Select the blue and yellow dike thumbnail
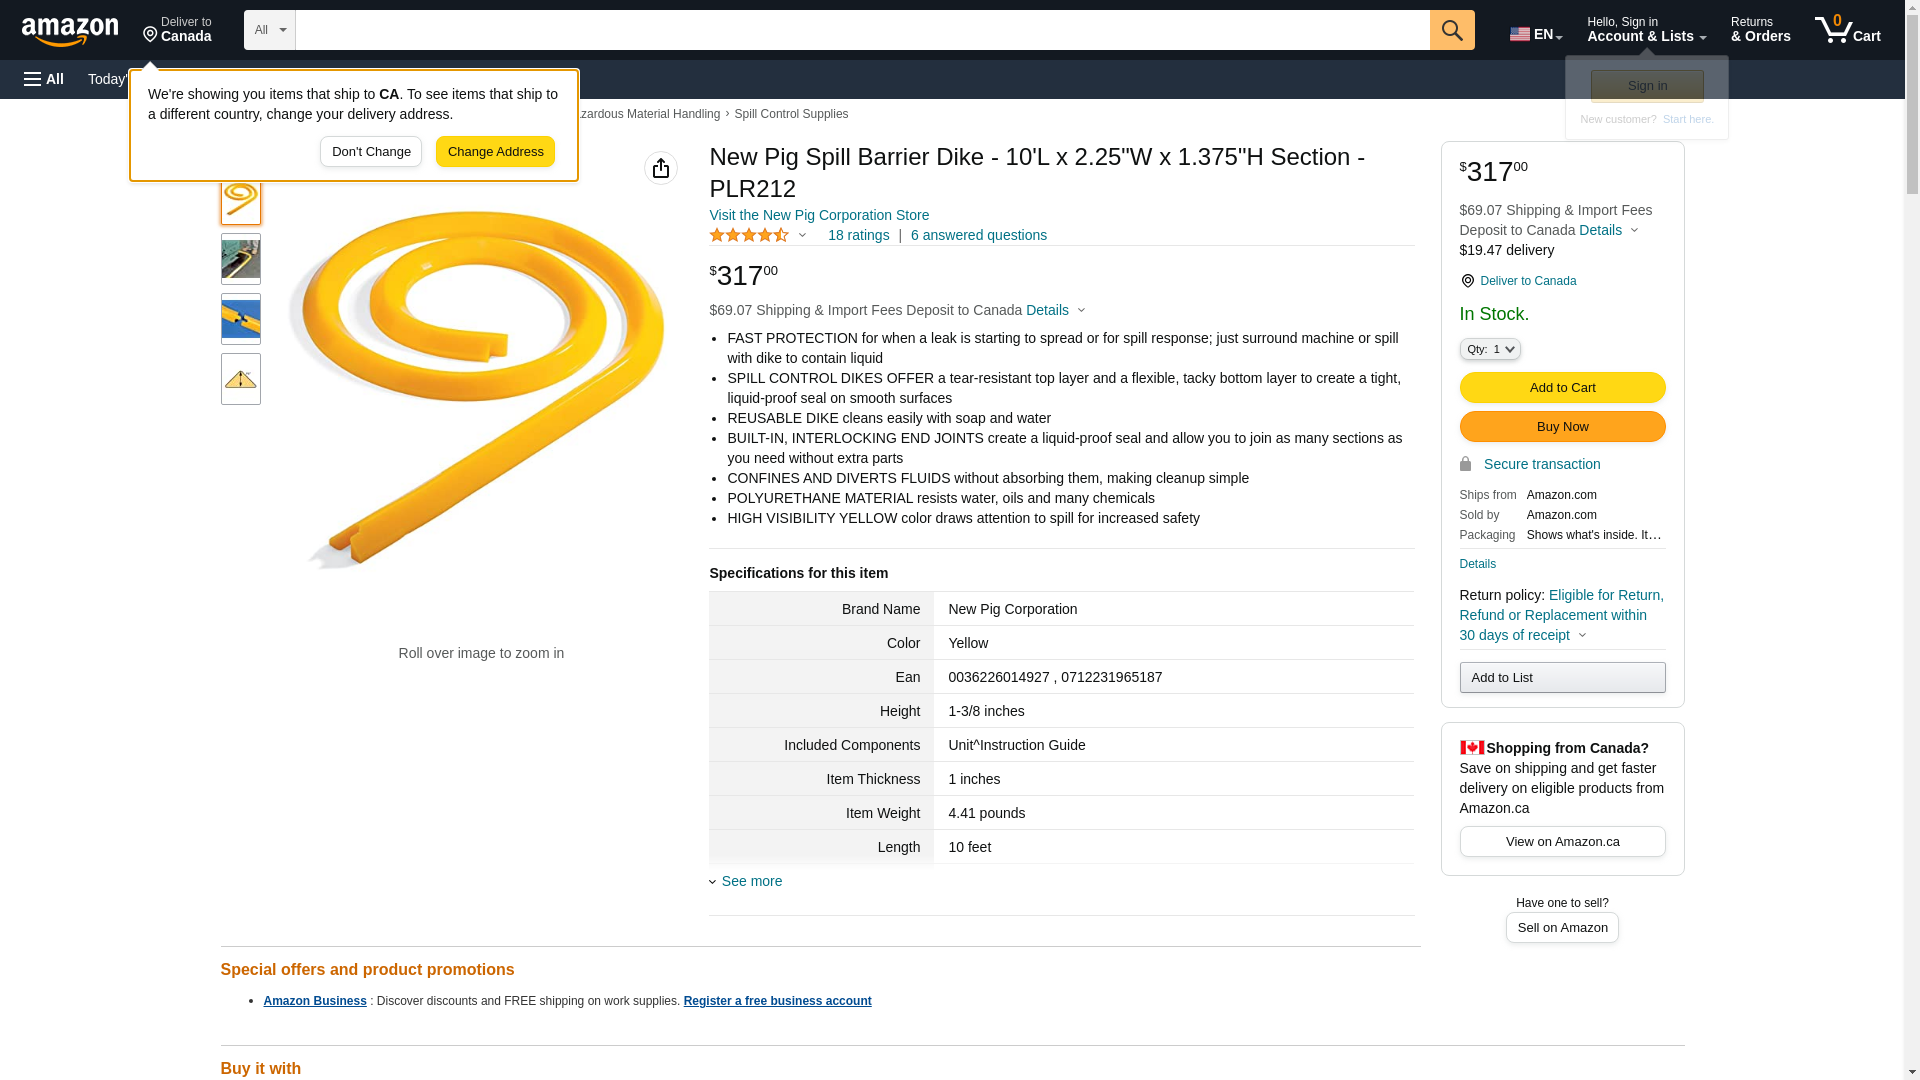The height and width of the screenshot is (1080, 1920). pos(241,319)
